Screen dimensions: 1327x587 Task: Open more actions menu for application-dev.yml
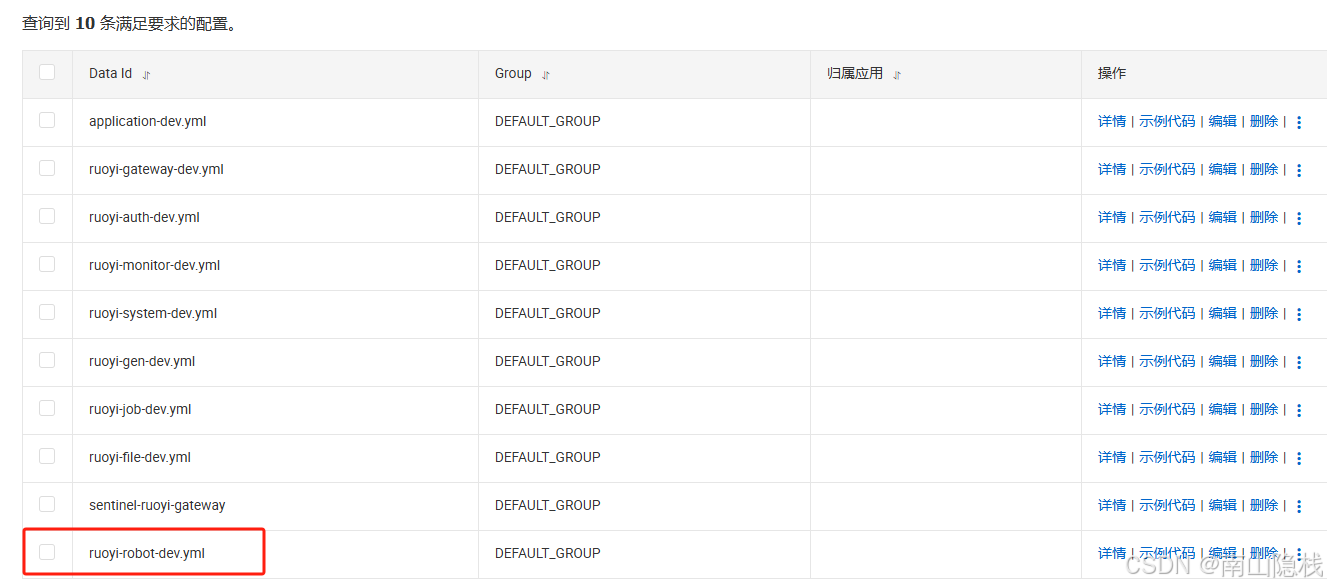click(x=1299, y=122)
